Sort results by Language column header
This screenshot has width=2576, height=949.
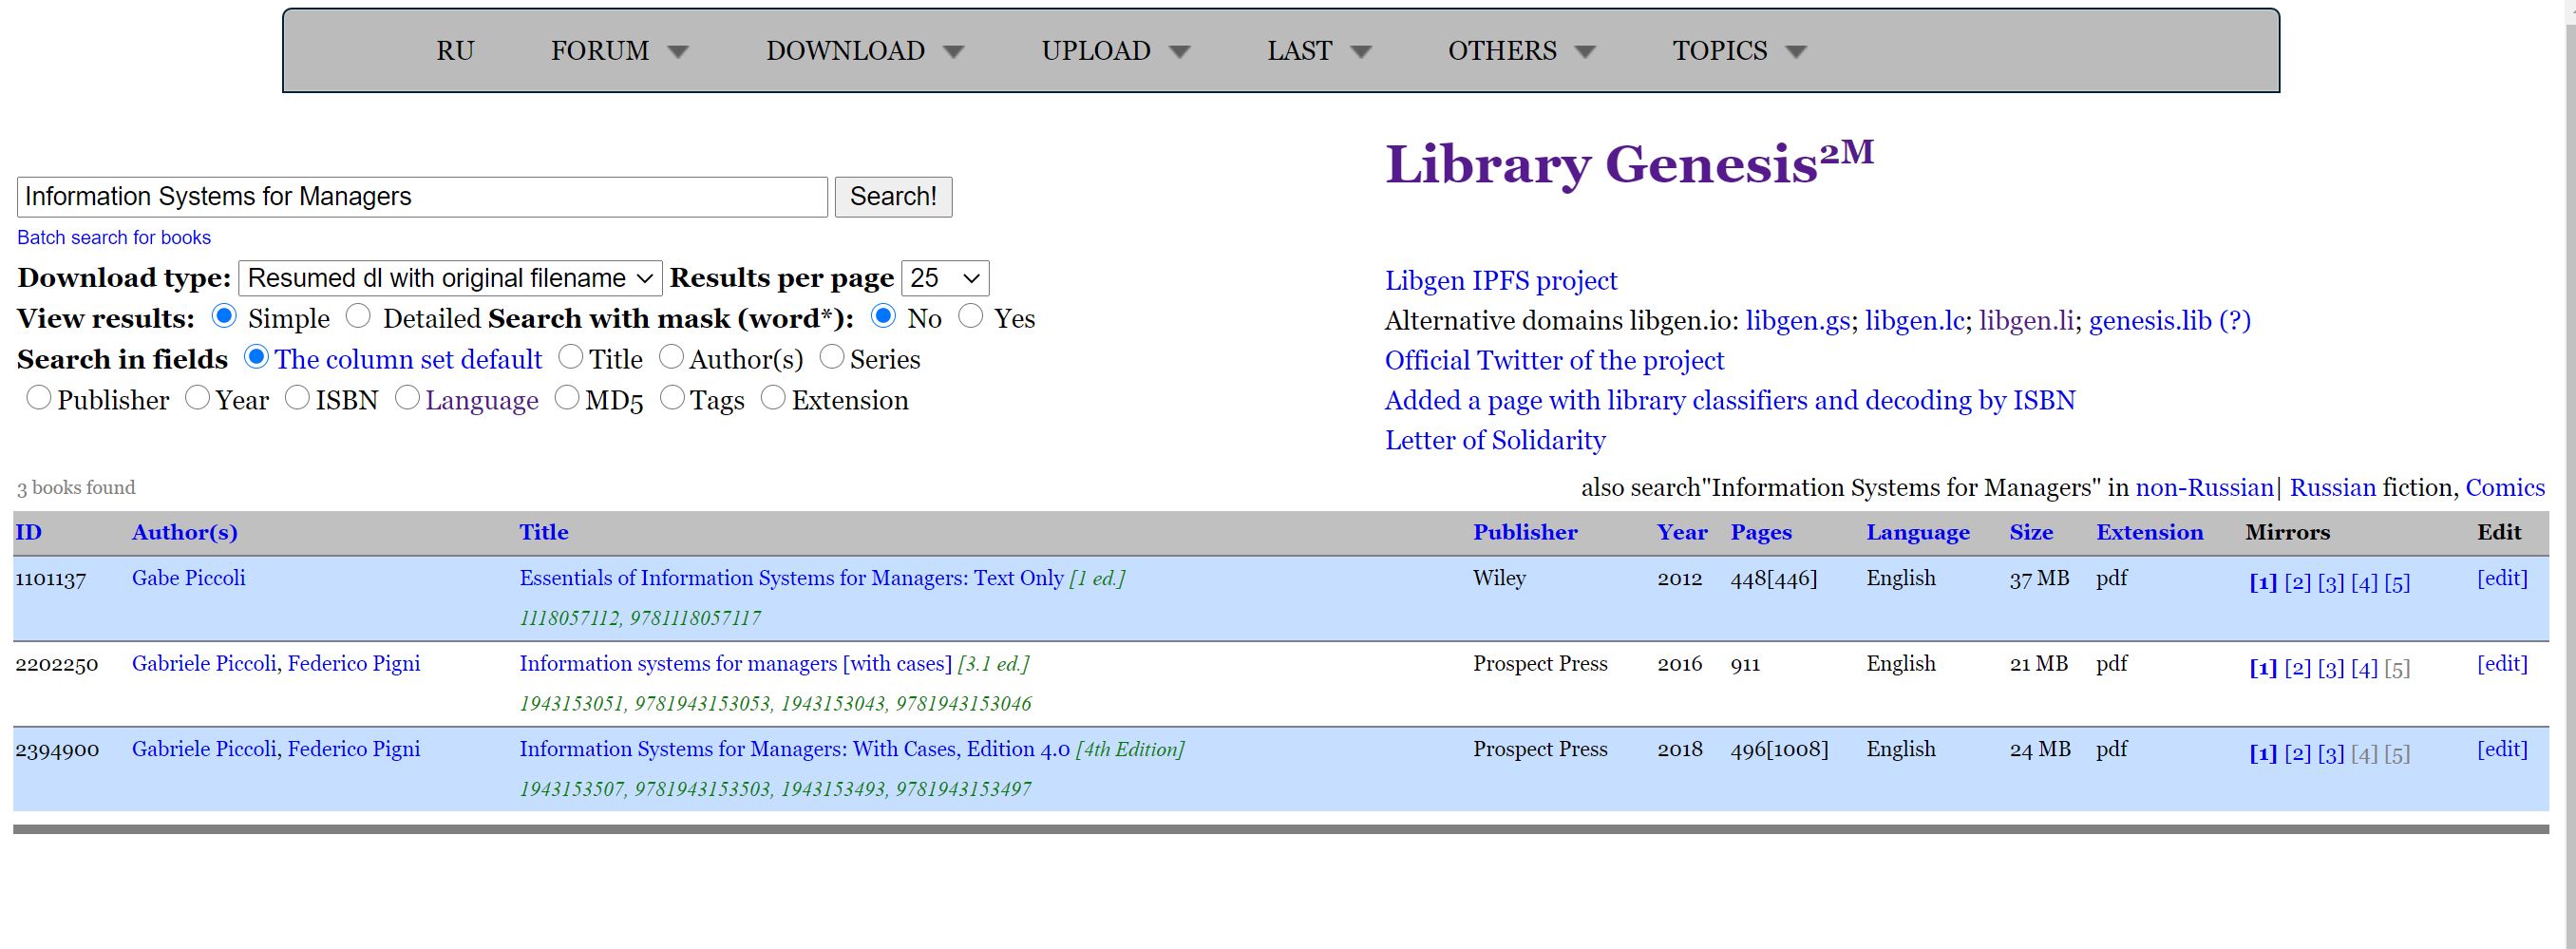click(1918, 533)
